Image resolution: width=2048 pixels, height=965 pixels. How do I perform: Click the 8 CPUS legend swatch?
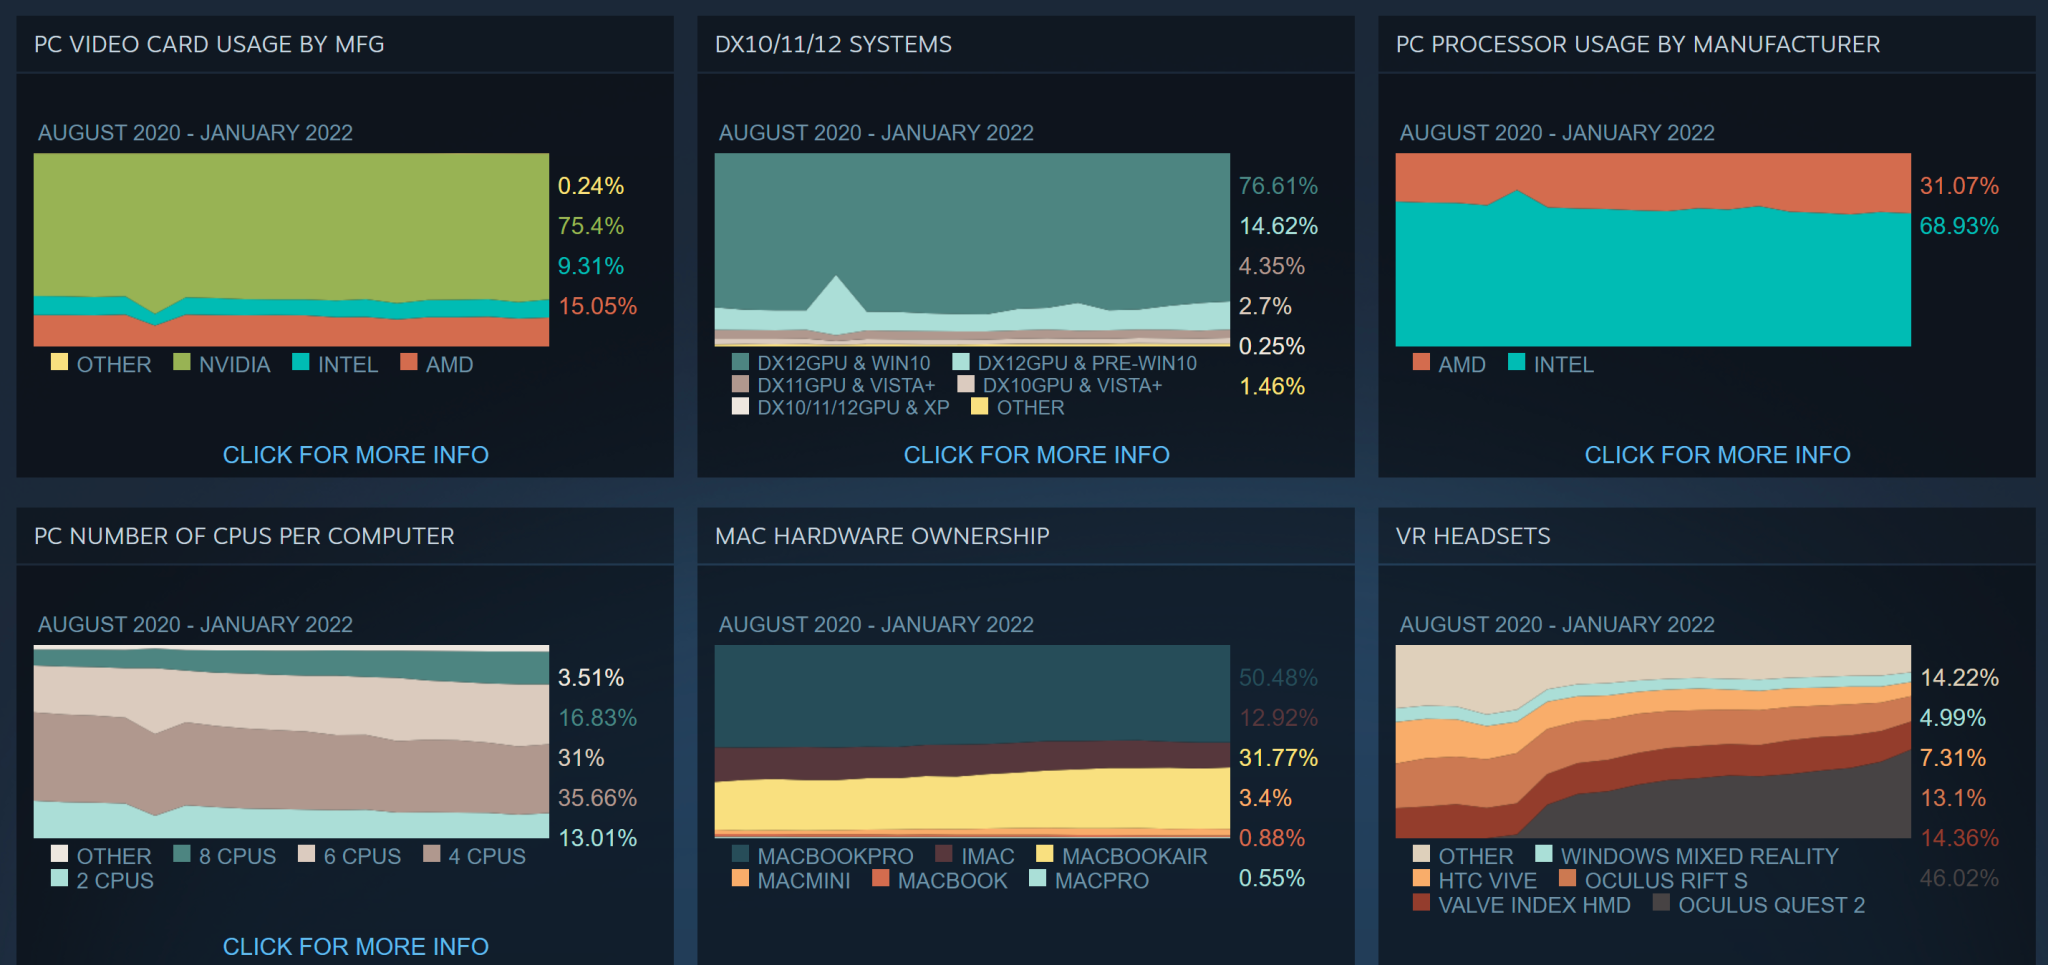tap(181, 854)
